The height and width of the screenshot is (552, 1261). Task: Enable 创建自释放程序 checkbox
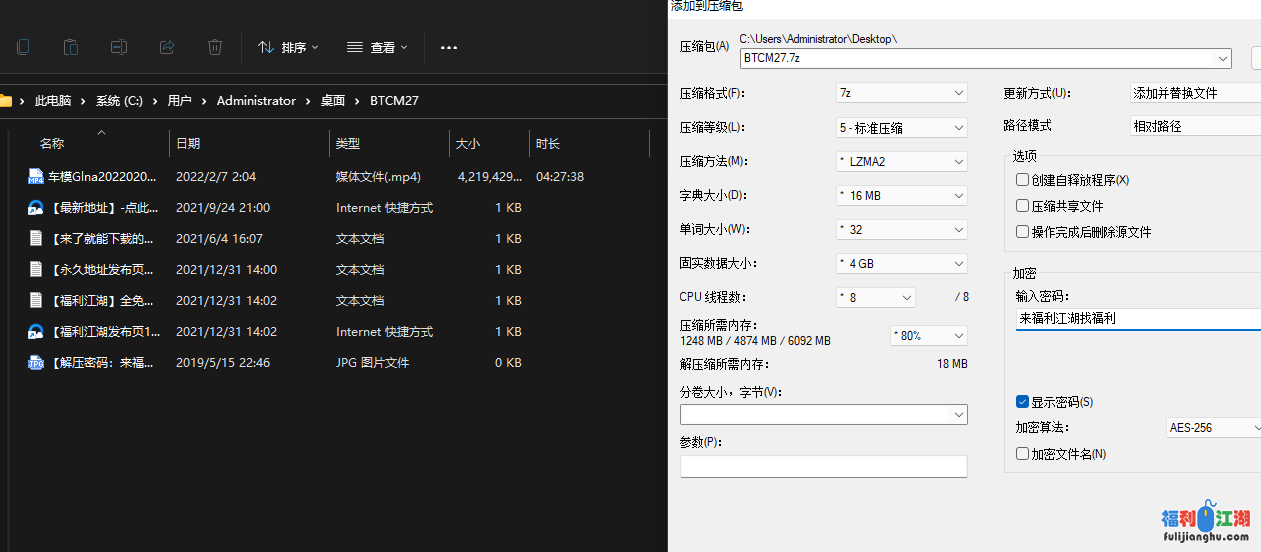coord(1022,180)
